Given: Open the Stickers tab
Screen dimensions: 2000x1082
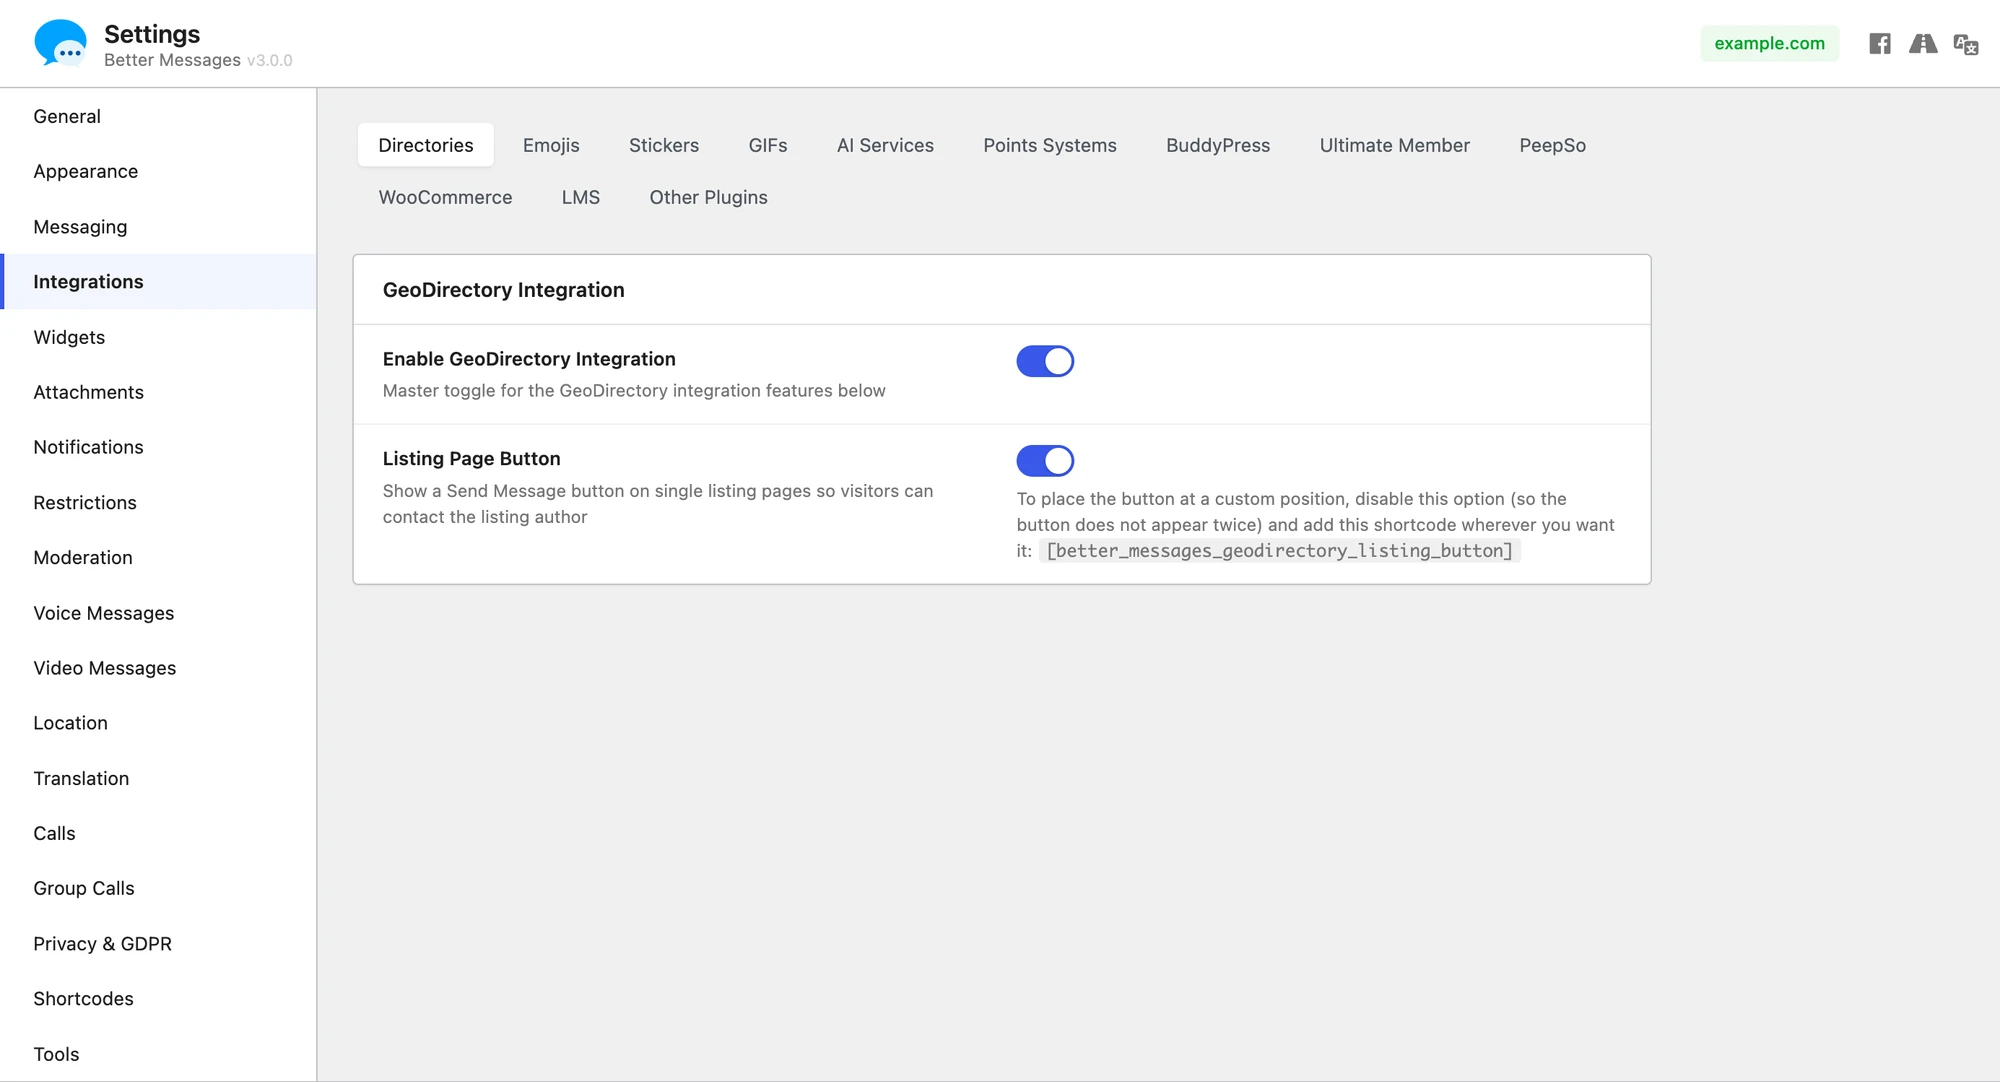Looking at the screenshot, I should coord(664,145).
